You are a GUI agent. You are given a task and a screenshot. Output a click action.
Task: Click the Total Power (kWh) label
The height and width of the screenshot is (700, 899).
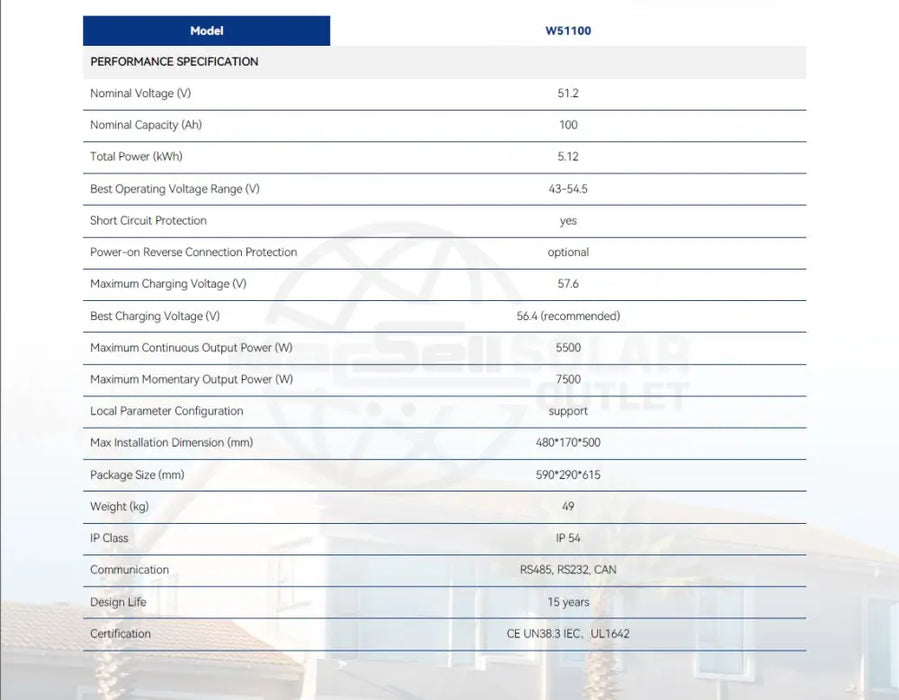pyautogui.click(x=136, y=157)
